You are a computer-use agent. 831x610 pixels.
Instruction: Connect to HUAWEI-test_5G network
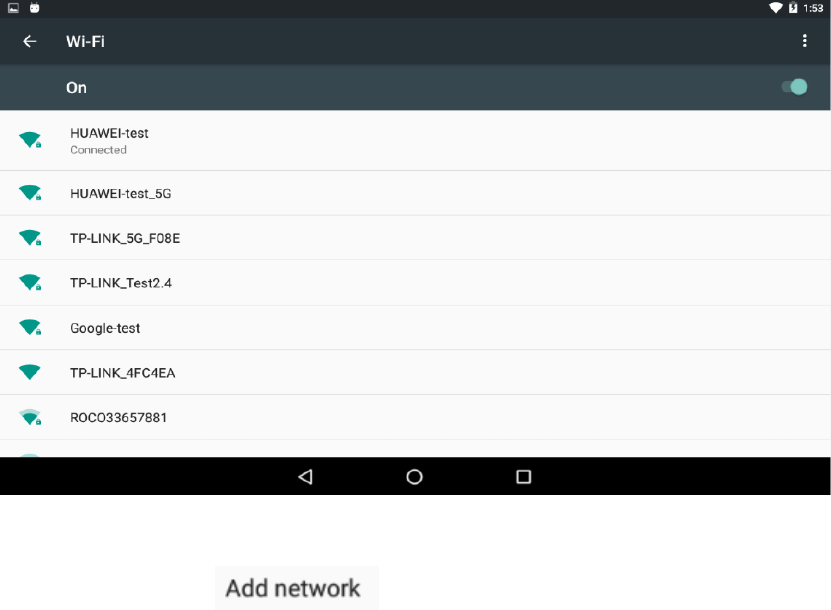[x=415, y=193]
